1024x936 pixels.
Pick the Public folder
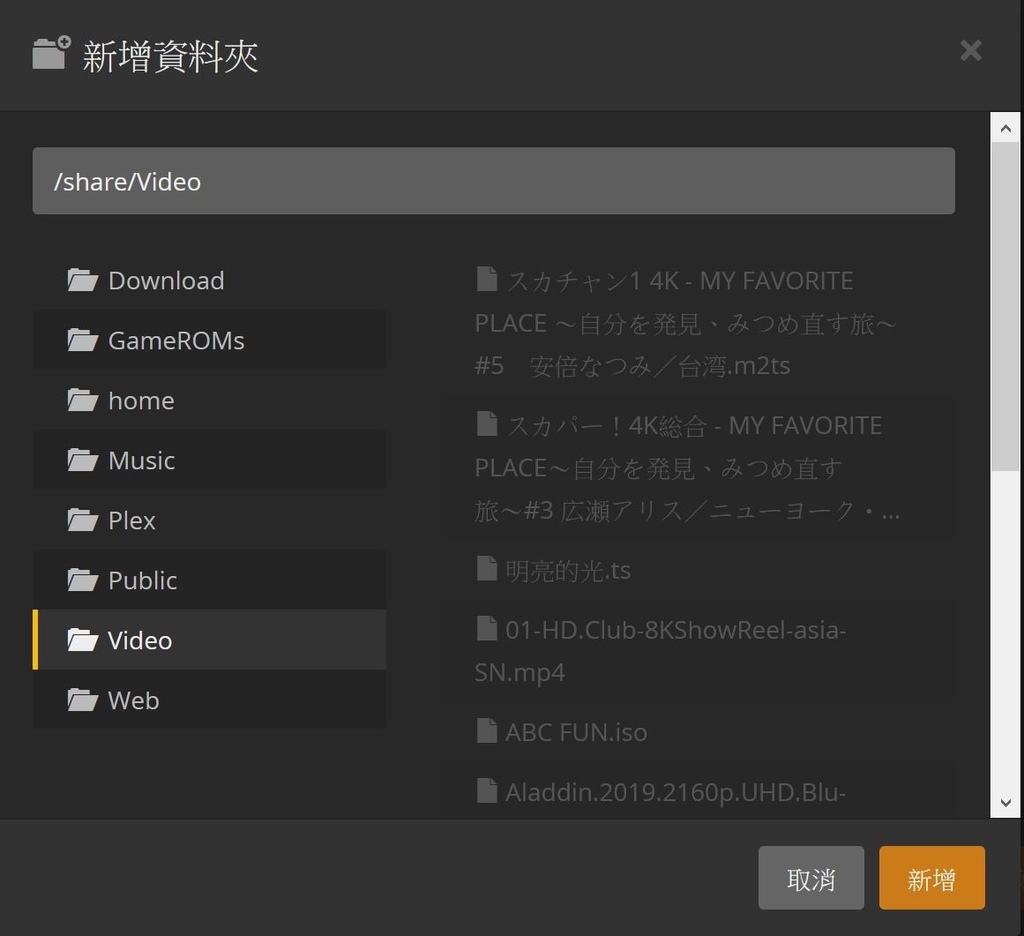pyautogui.click(x=209, y=580)
